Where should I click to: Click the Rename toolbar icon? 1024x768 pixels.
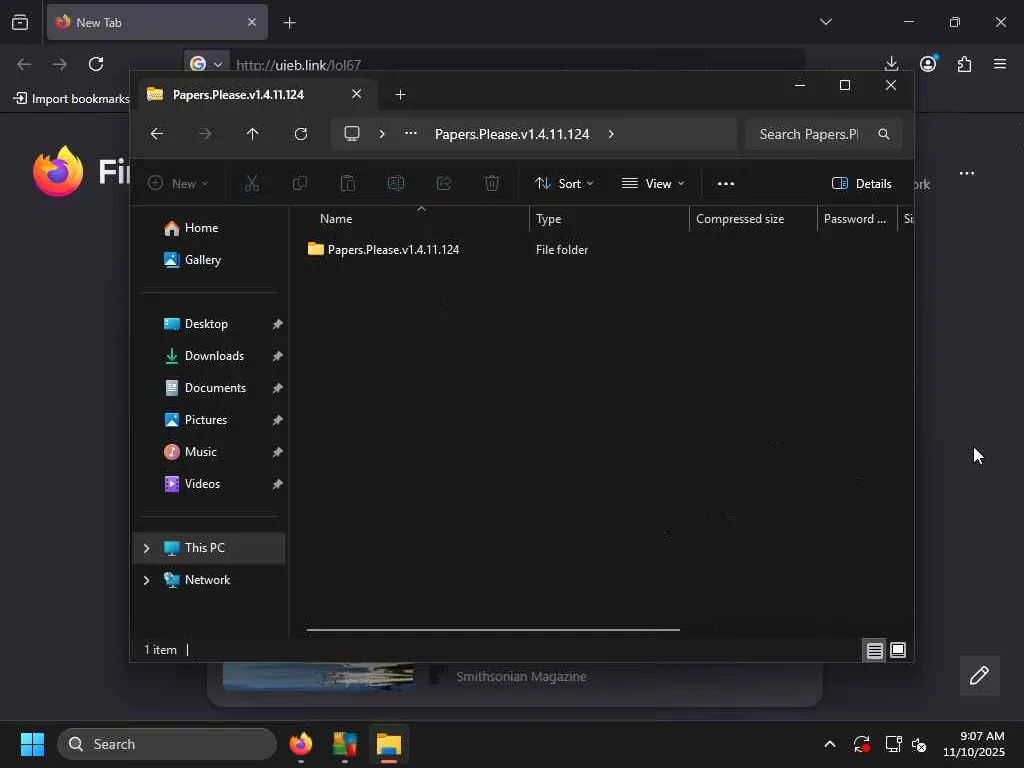click(x=396, y=184)
